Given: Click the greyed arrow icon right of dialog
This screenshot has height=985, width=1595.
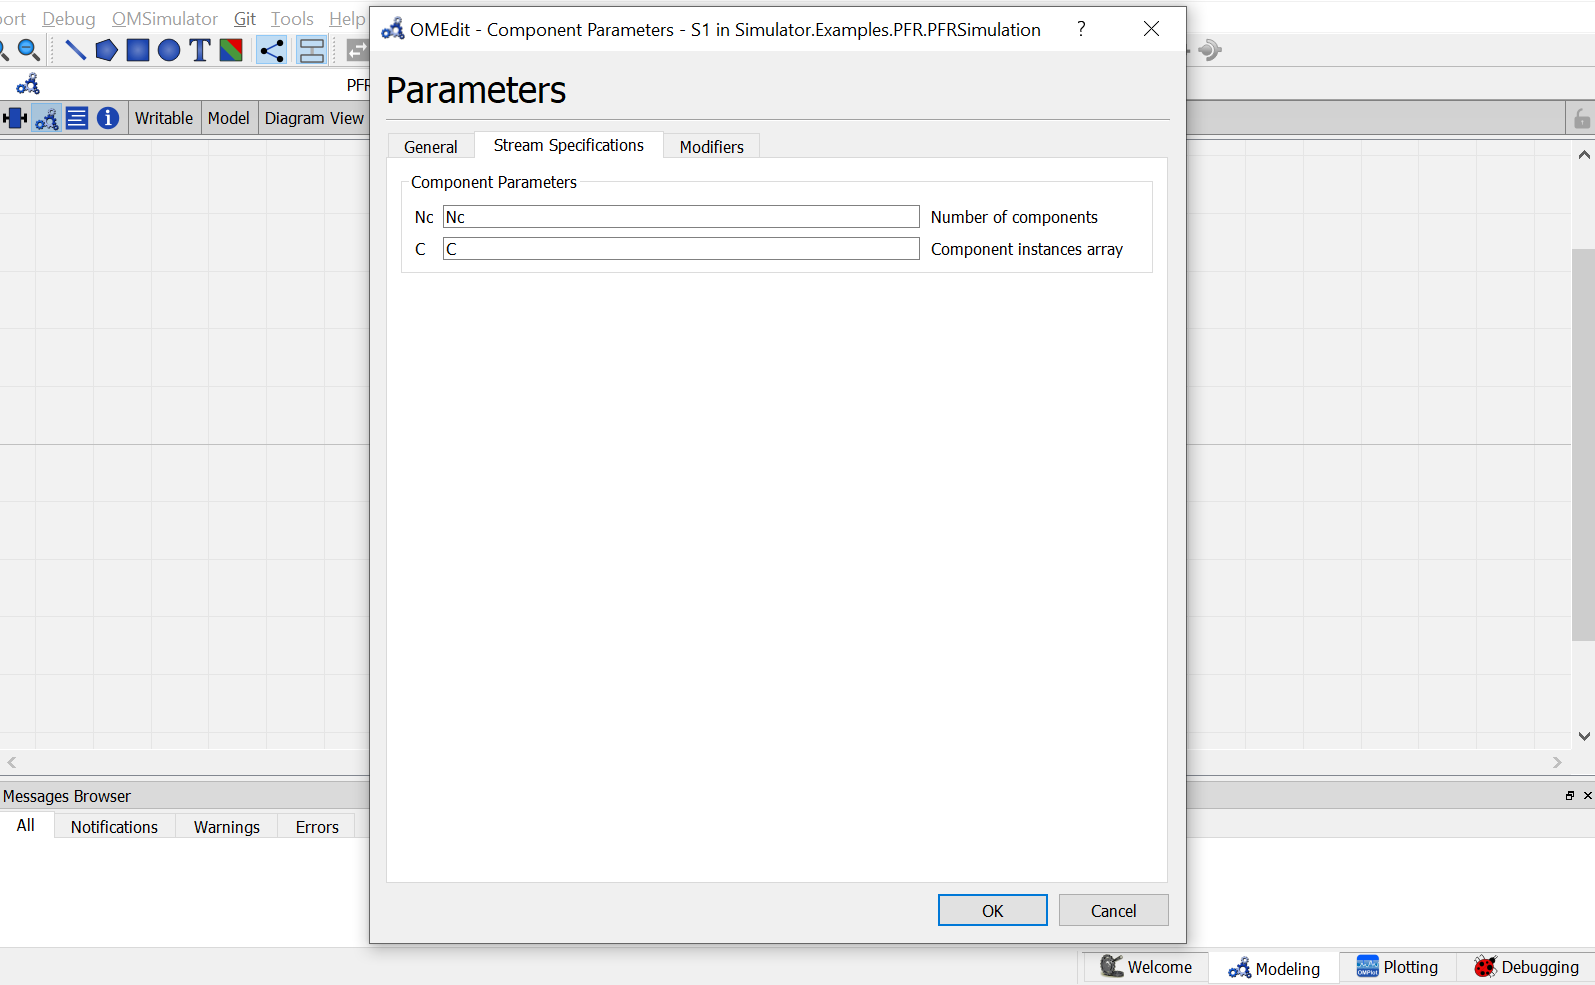Looking at the screenshot, I should click(x=1209, y=50).
